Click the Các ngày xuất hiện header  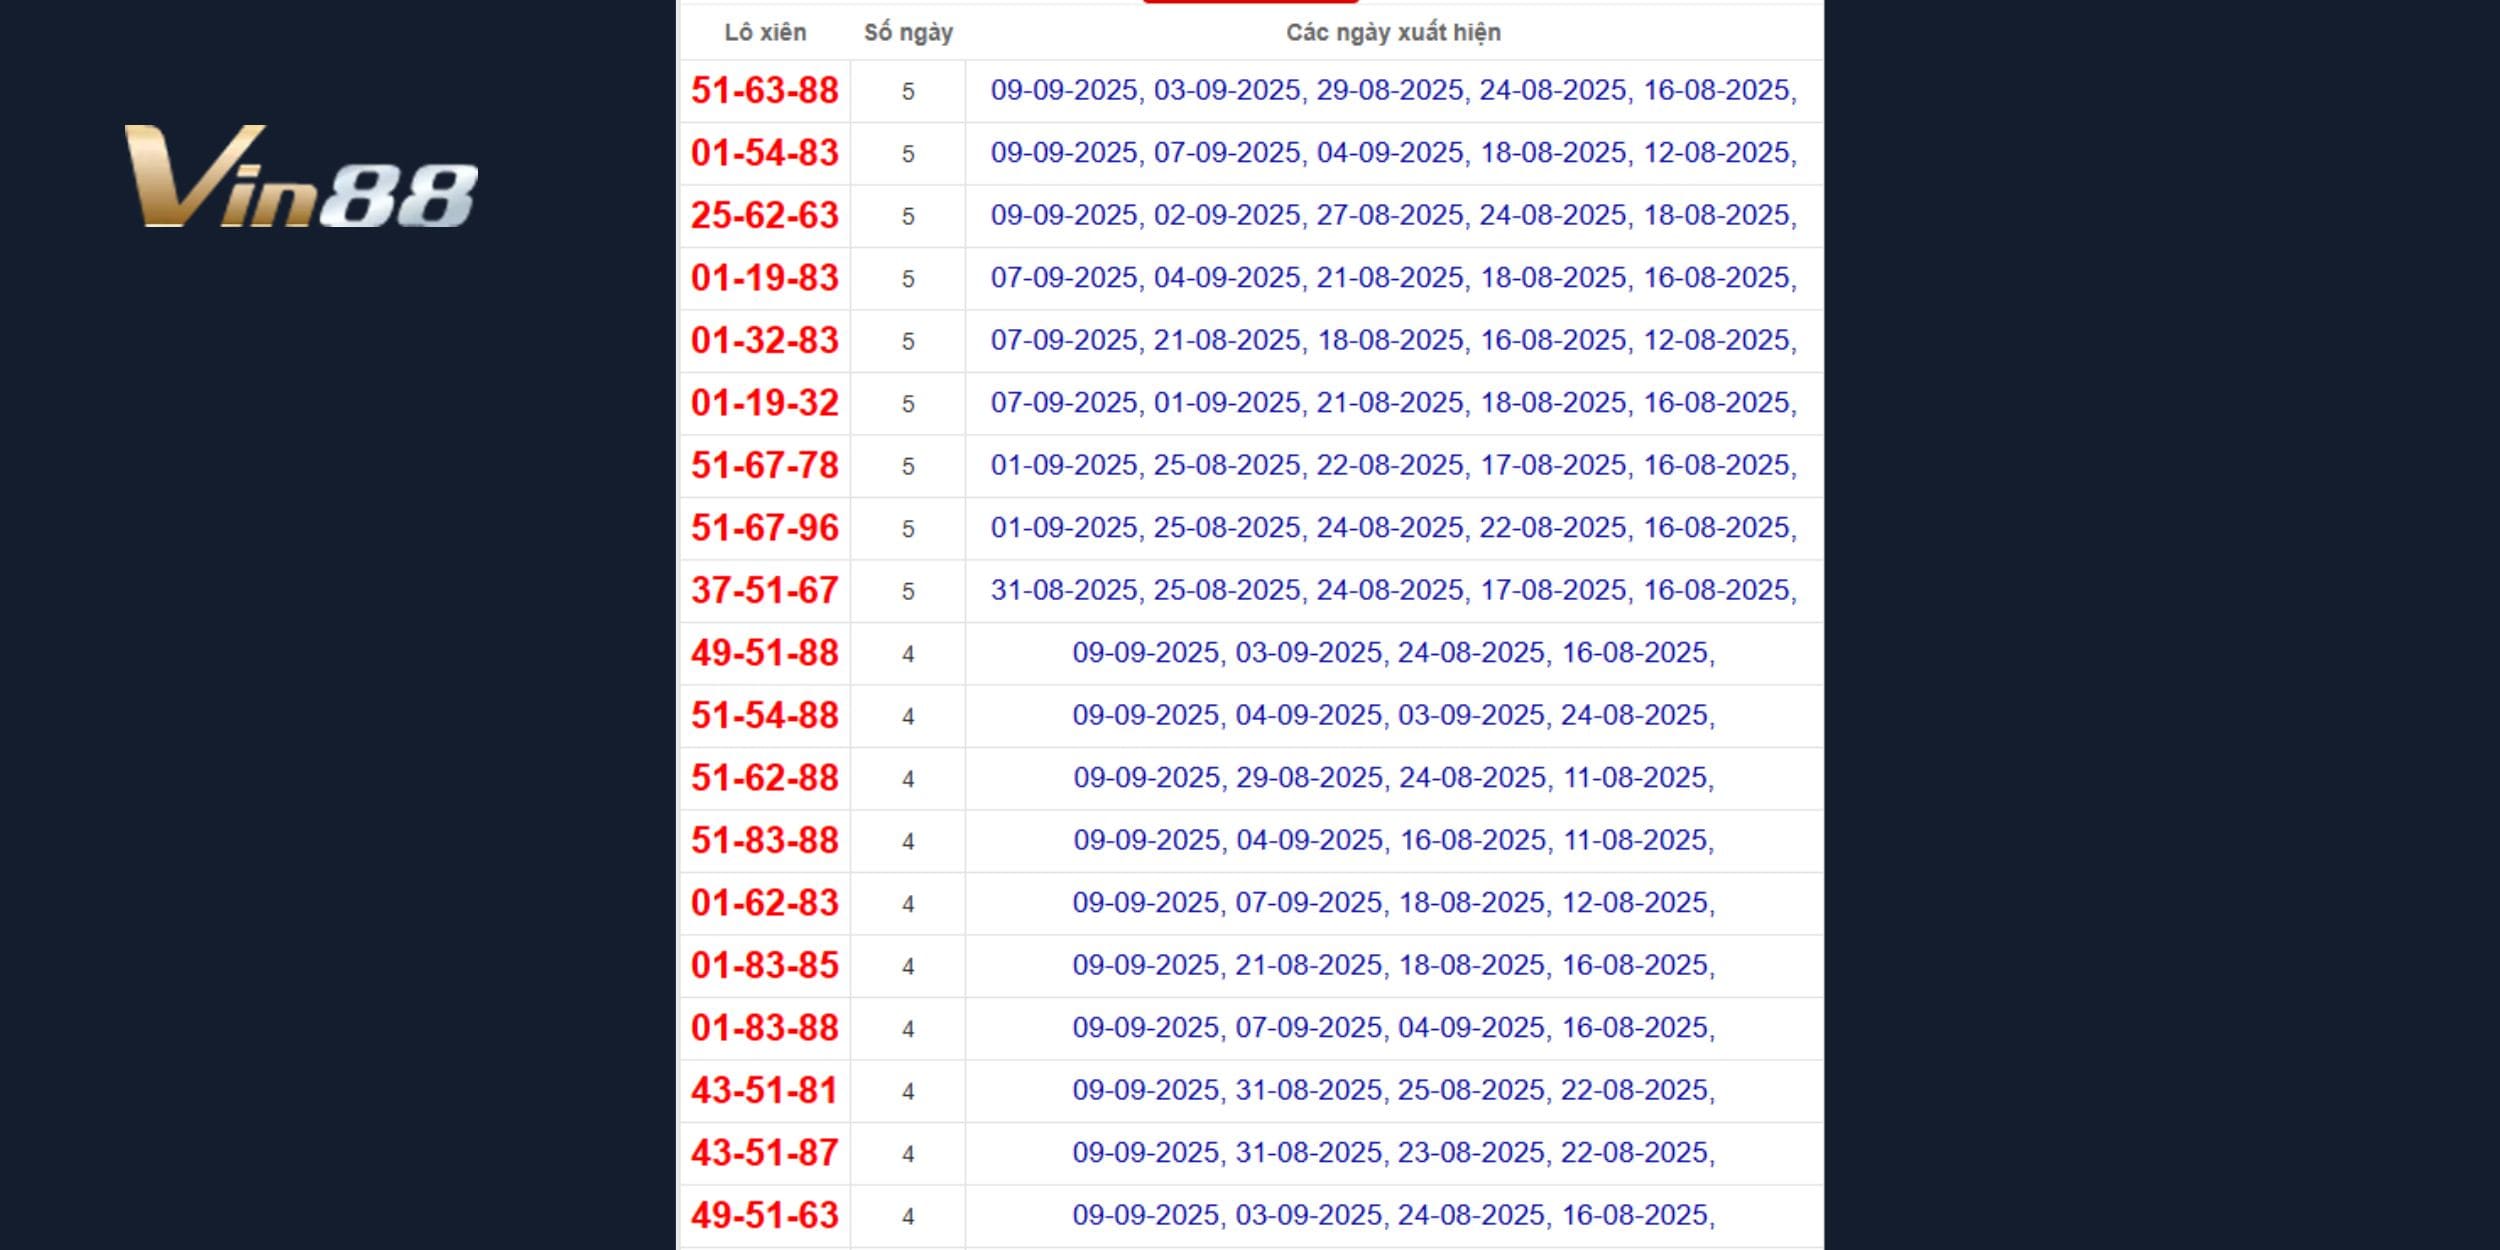click(x=1393, y=33)
